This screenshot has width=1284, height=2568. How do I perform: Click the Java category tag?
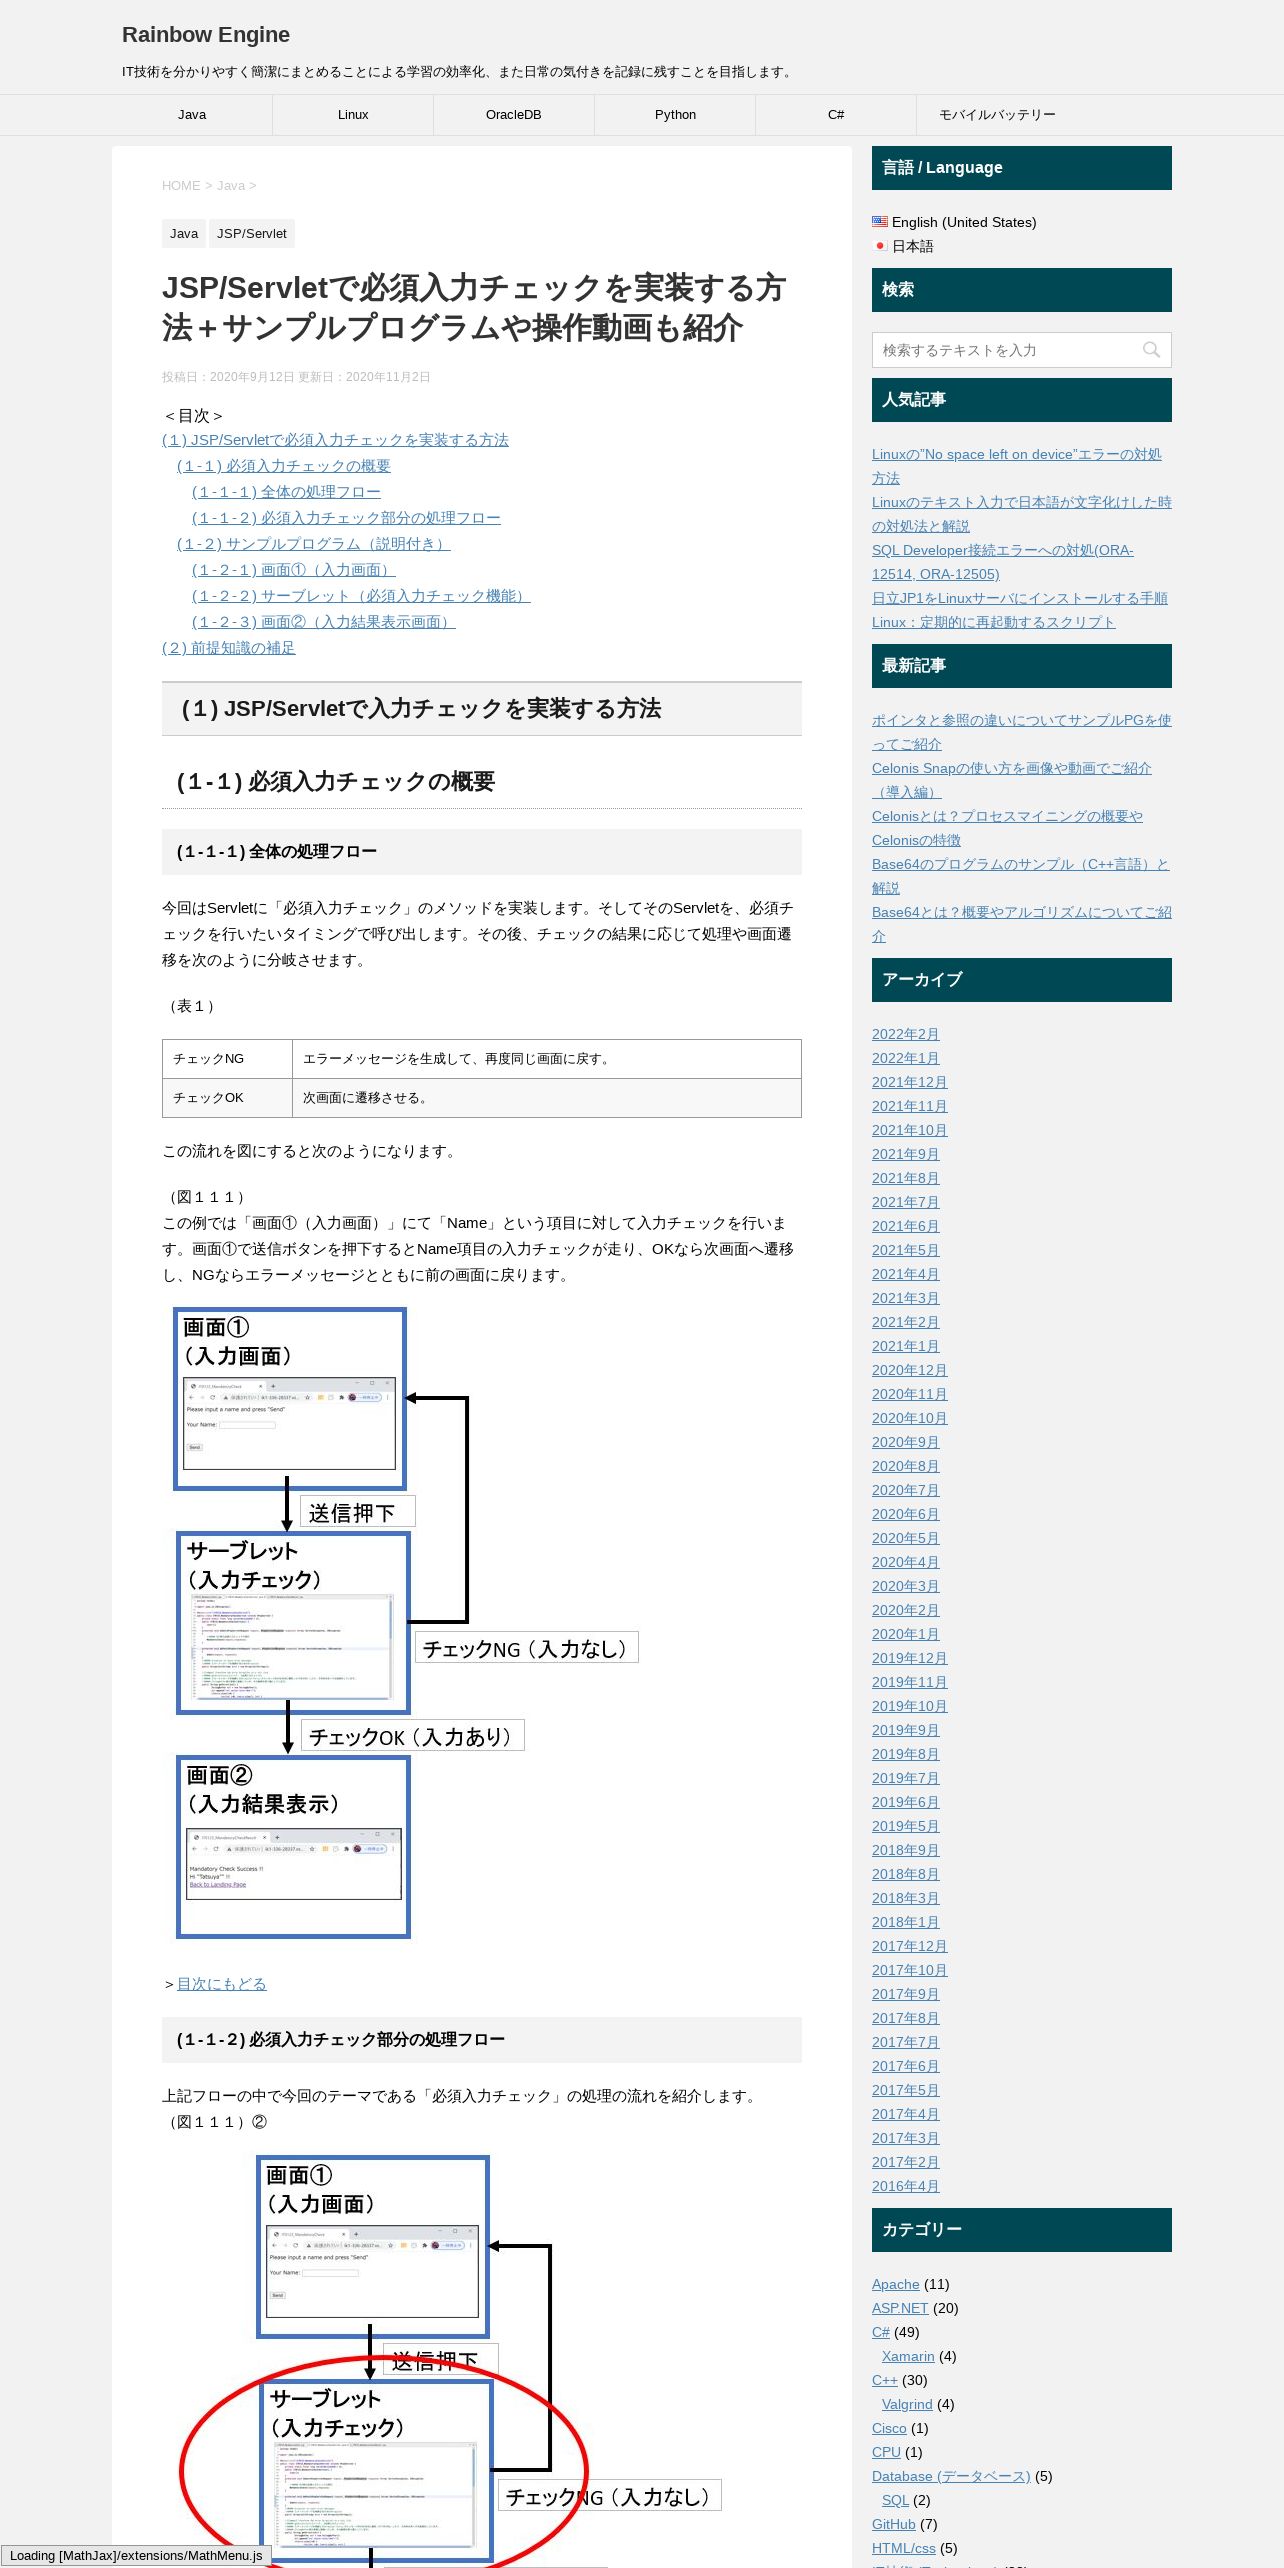coord(184,234)
